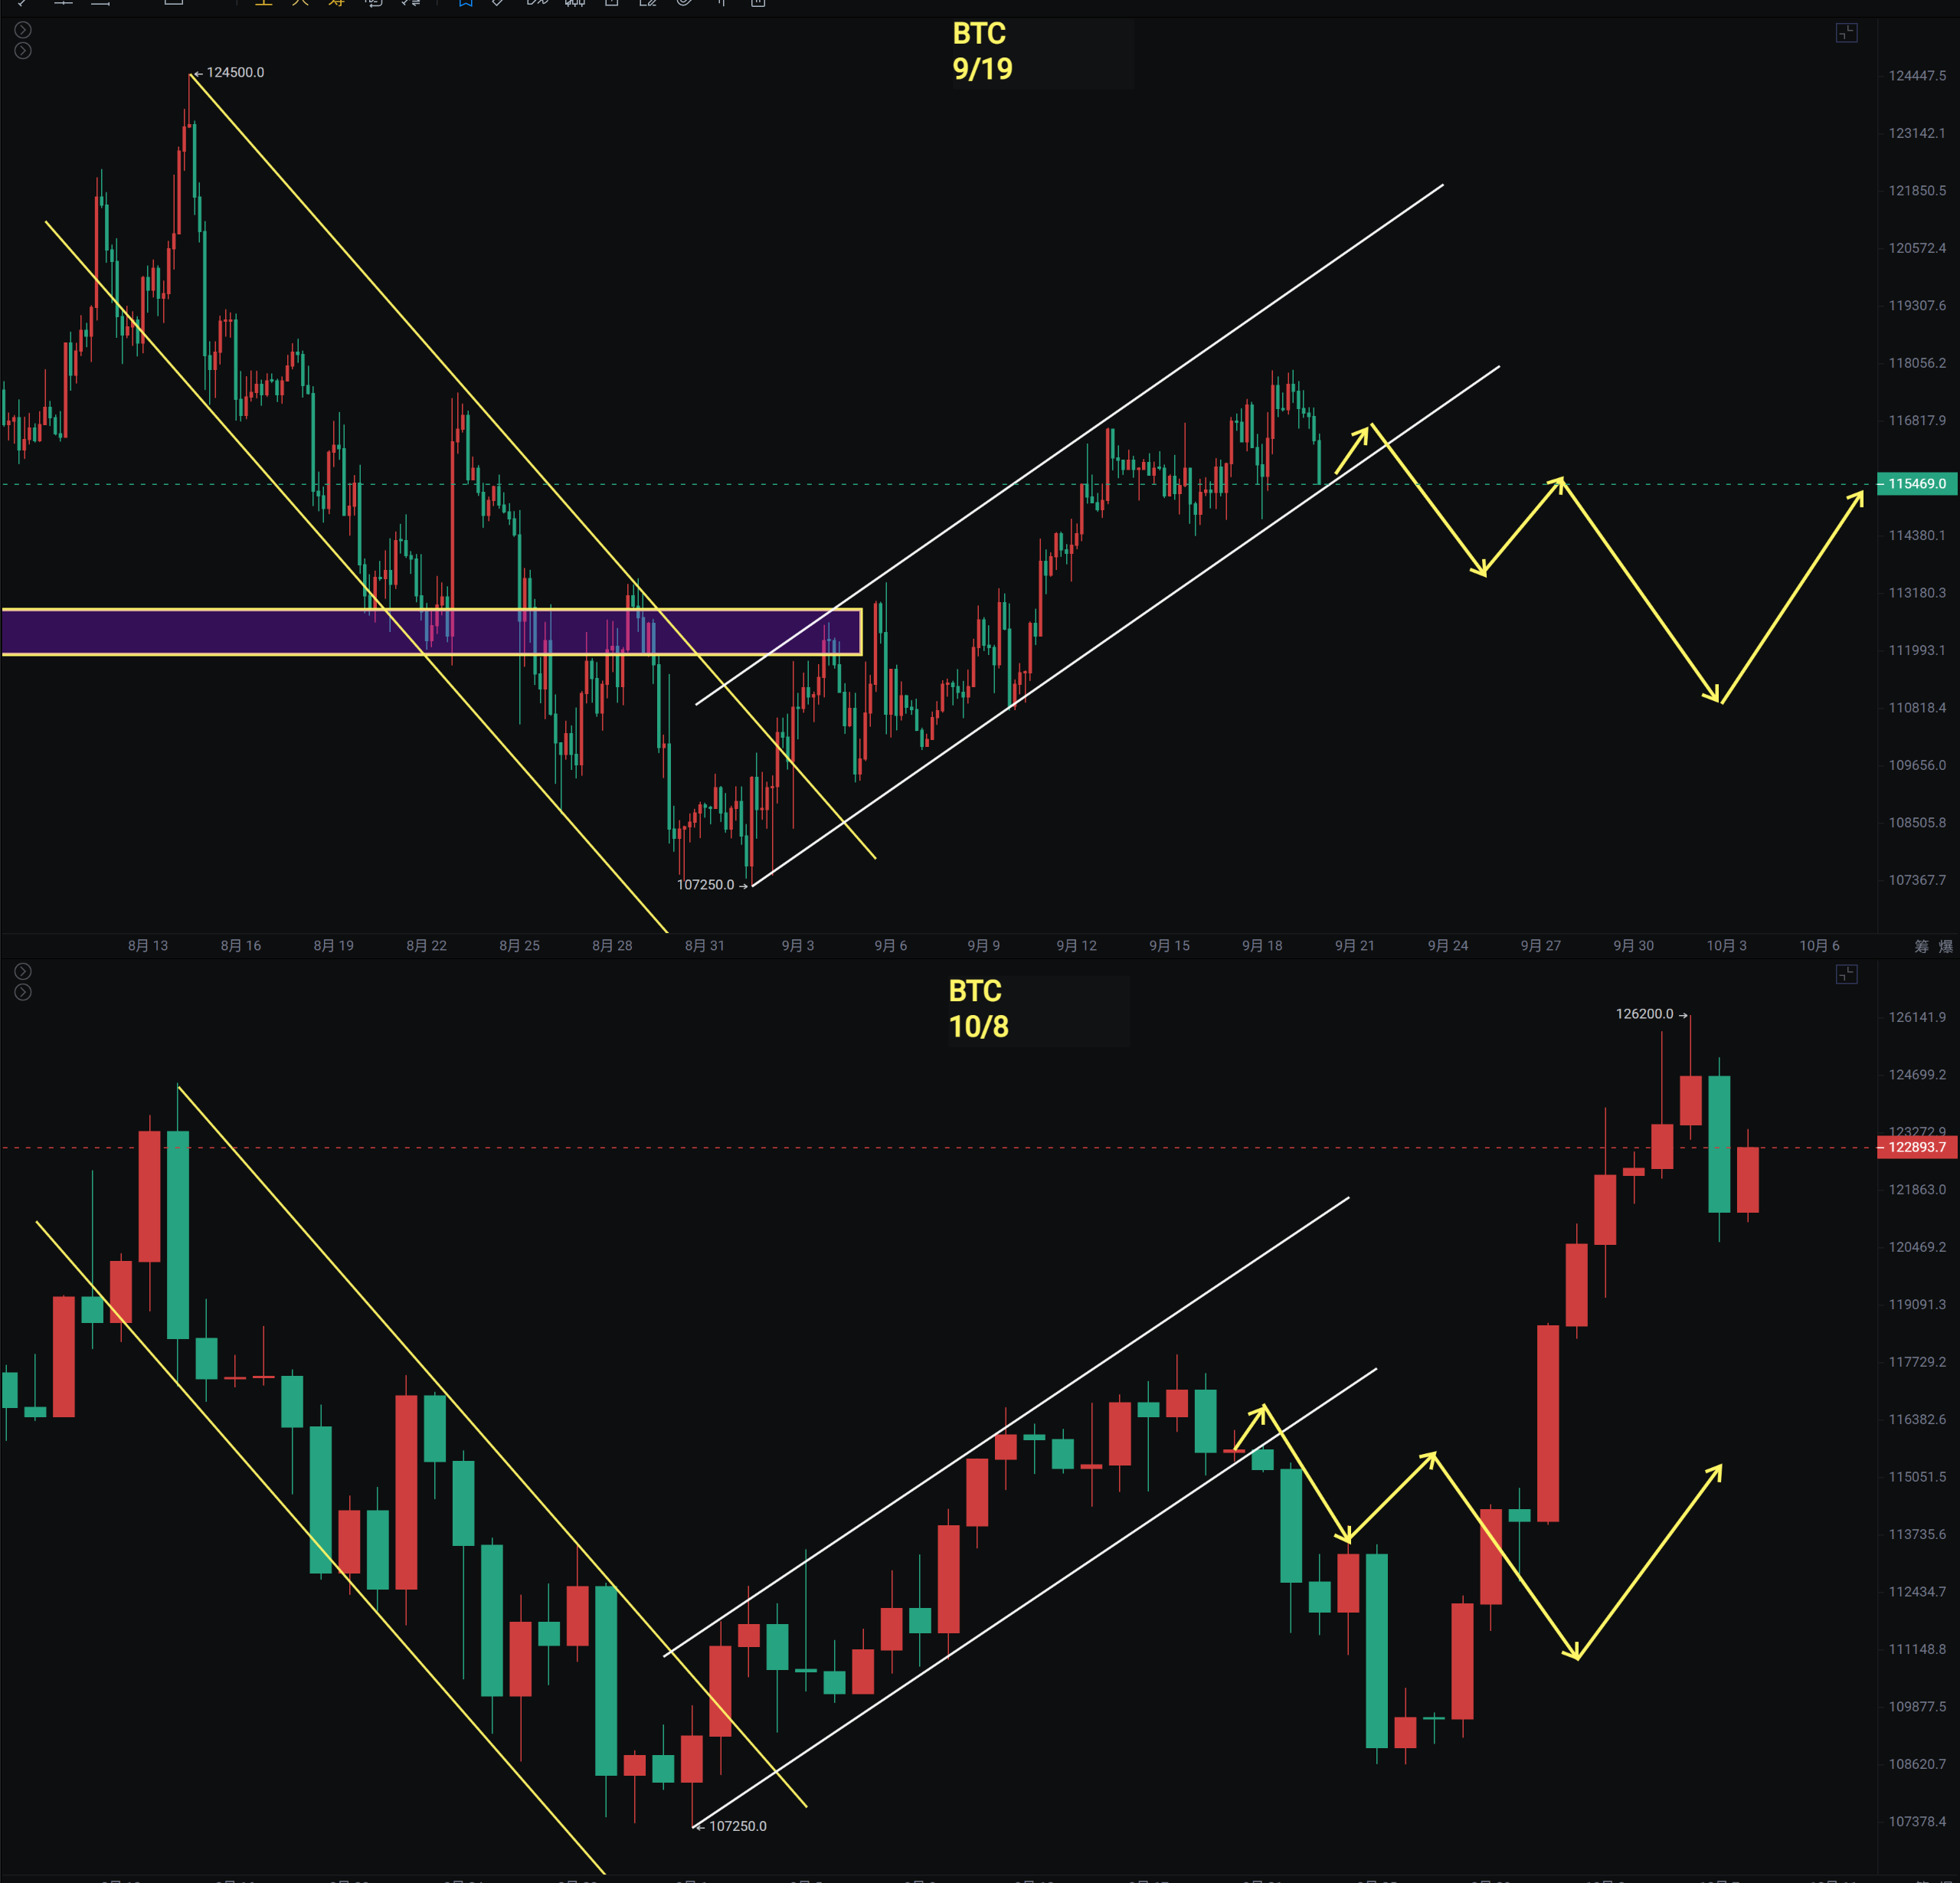The width and height of the screenshot is (1960, 1883).
Task: Click the blue bookmark icon in the top toolbar
Action: coord(465,3)
